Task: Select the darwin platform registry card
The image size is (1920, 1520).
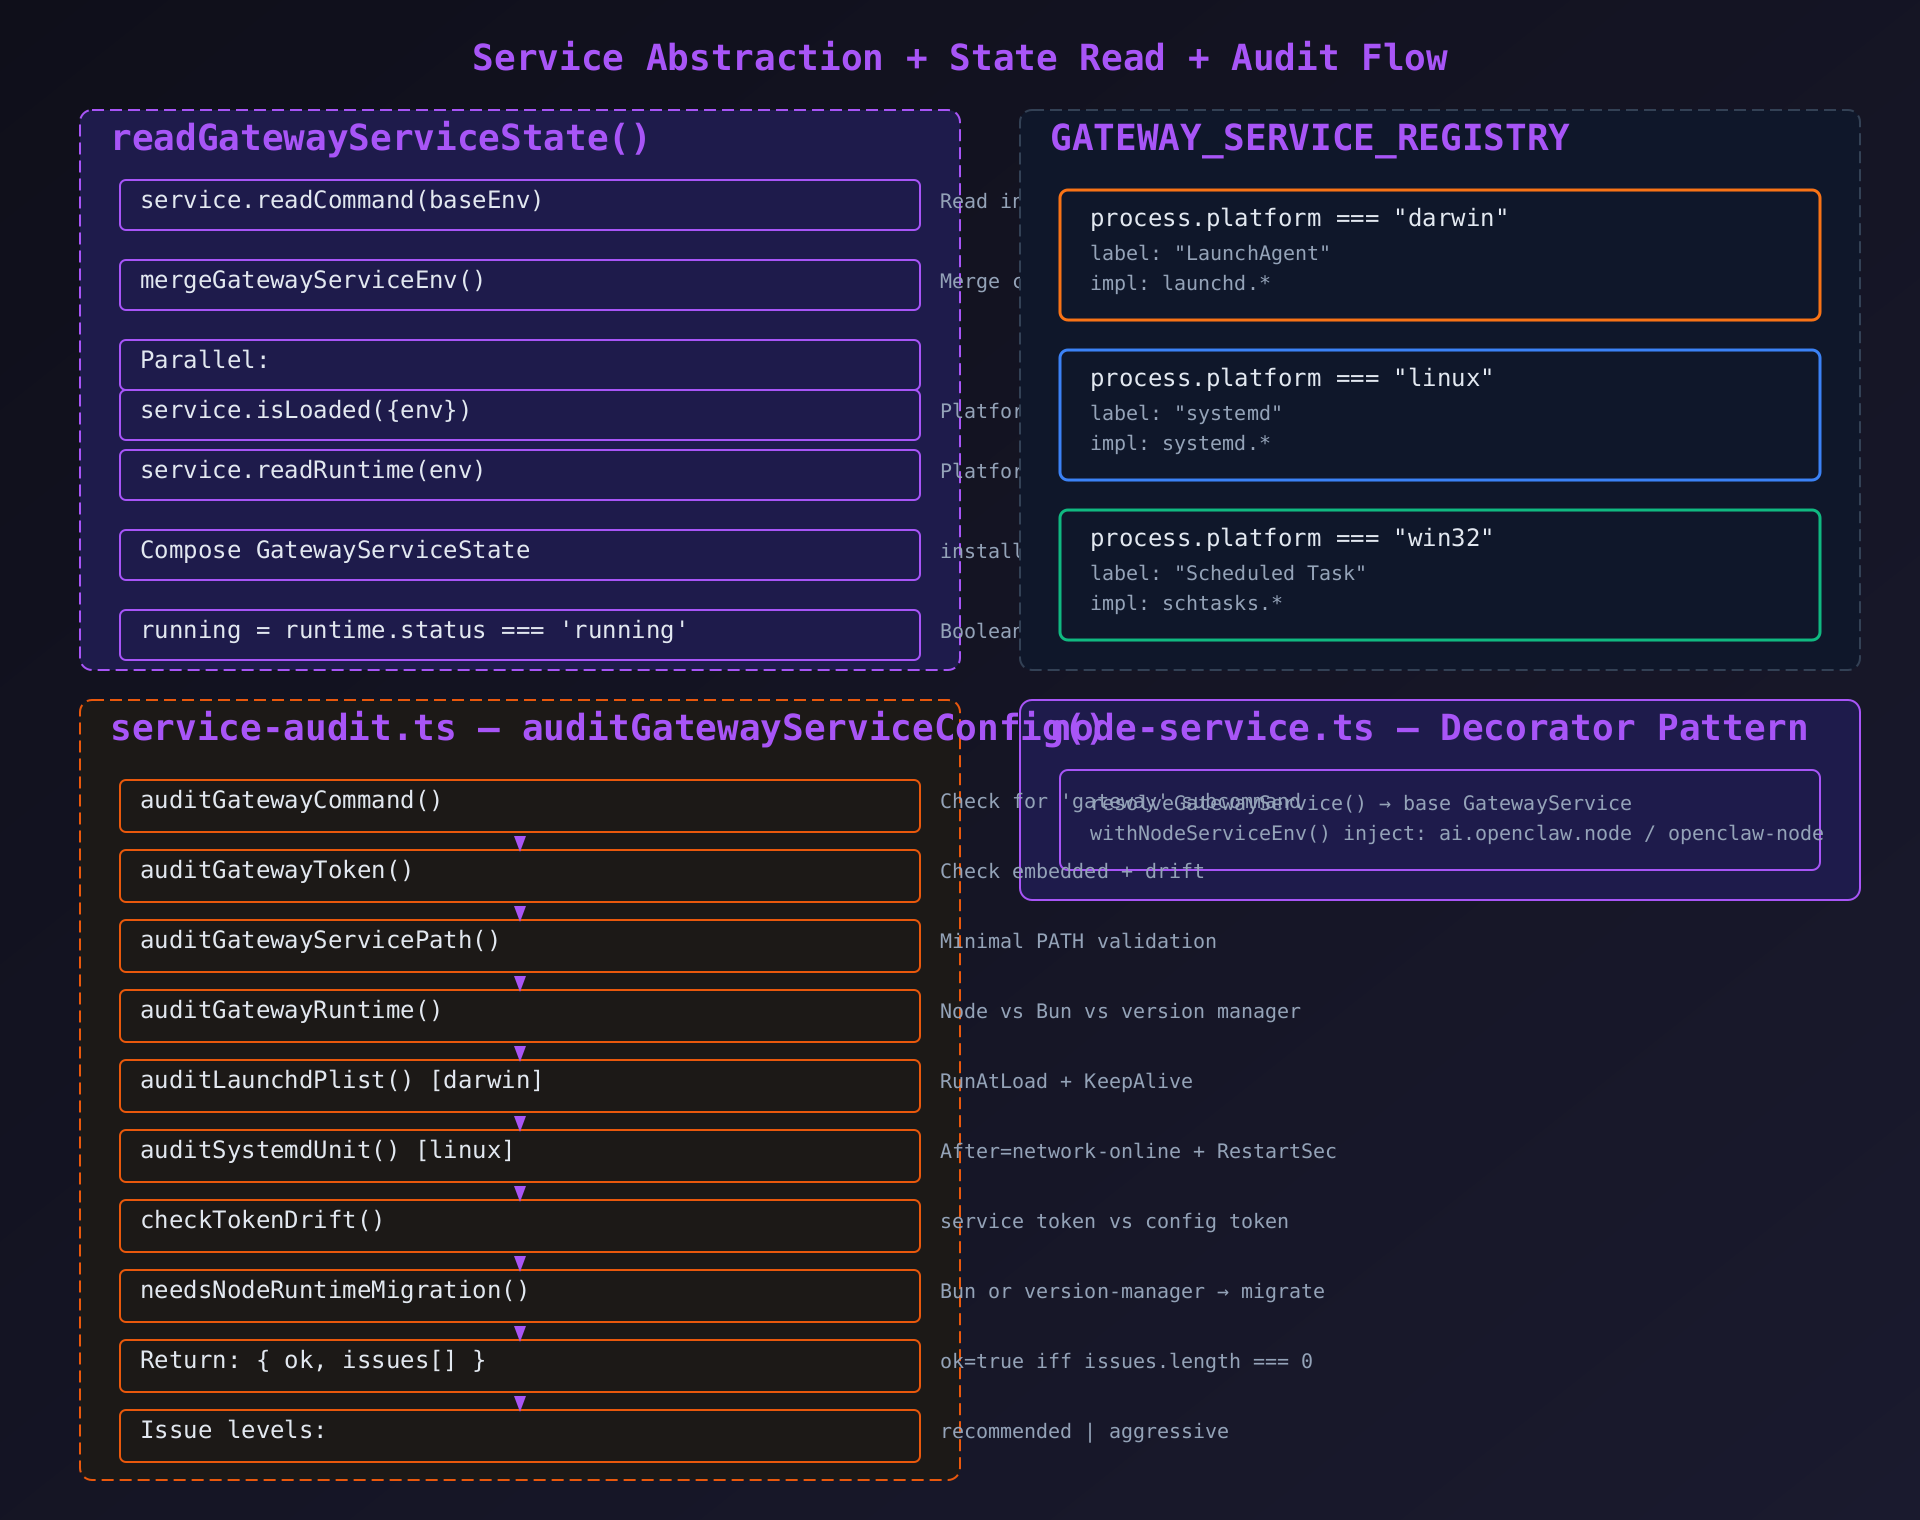Action: (x=1439, y=255)
